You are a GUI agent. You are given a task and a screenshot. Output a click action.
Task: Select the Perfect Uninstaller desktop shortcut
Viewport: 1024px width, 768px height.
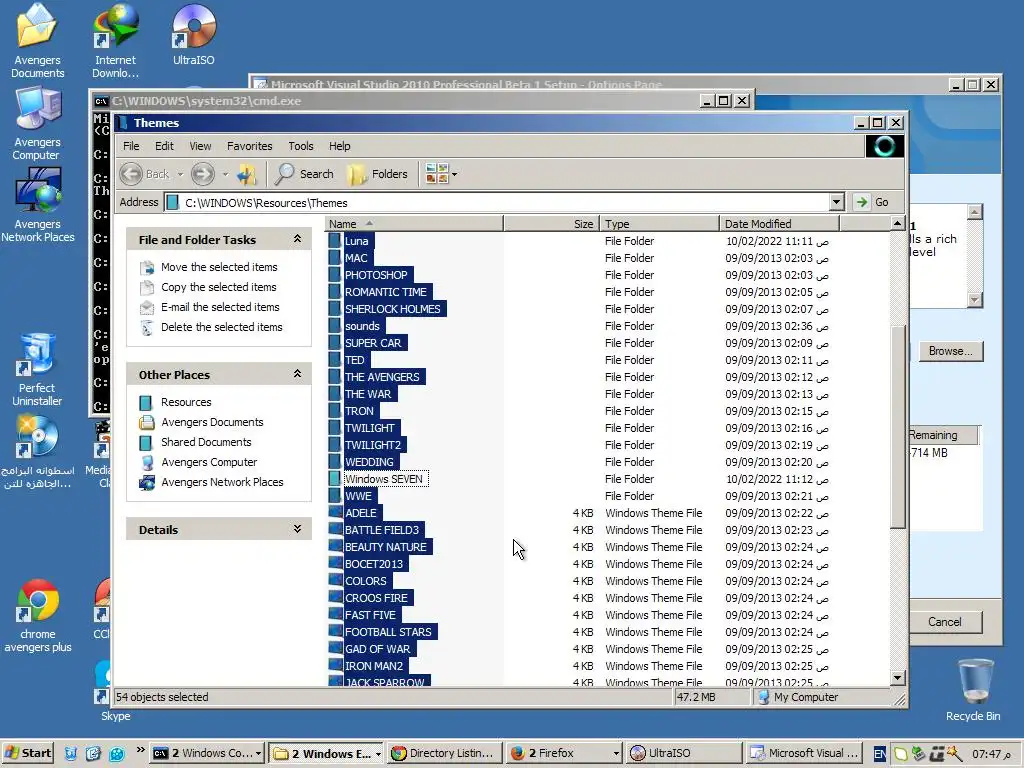(x=37, y=370)
